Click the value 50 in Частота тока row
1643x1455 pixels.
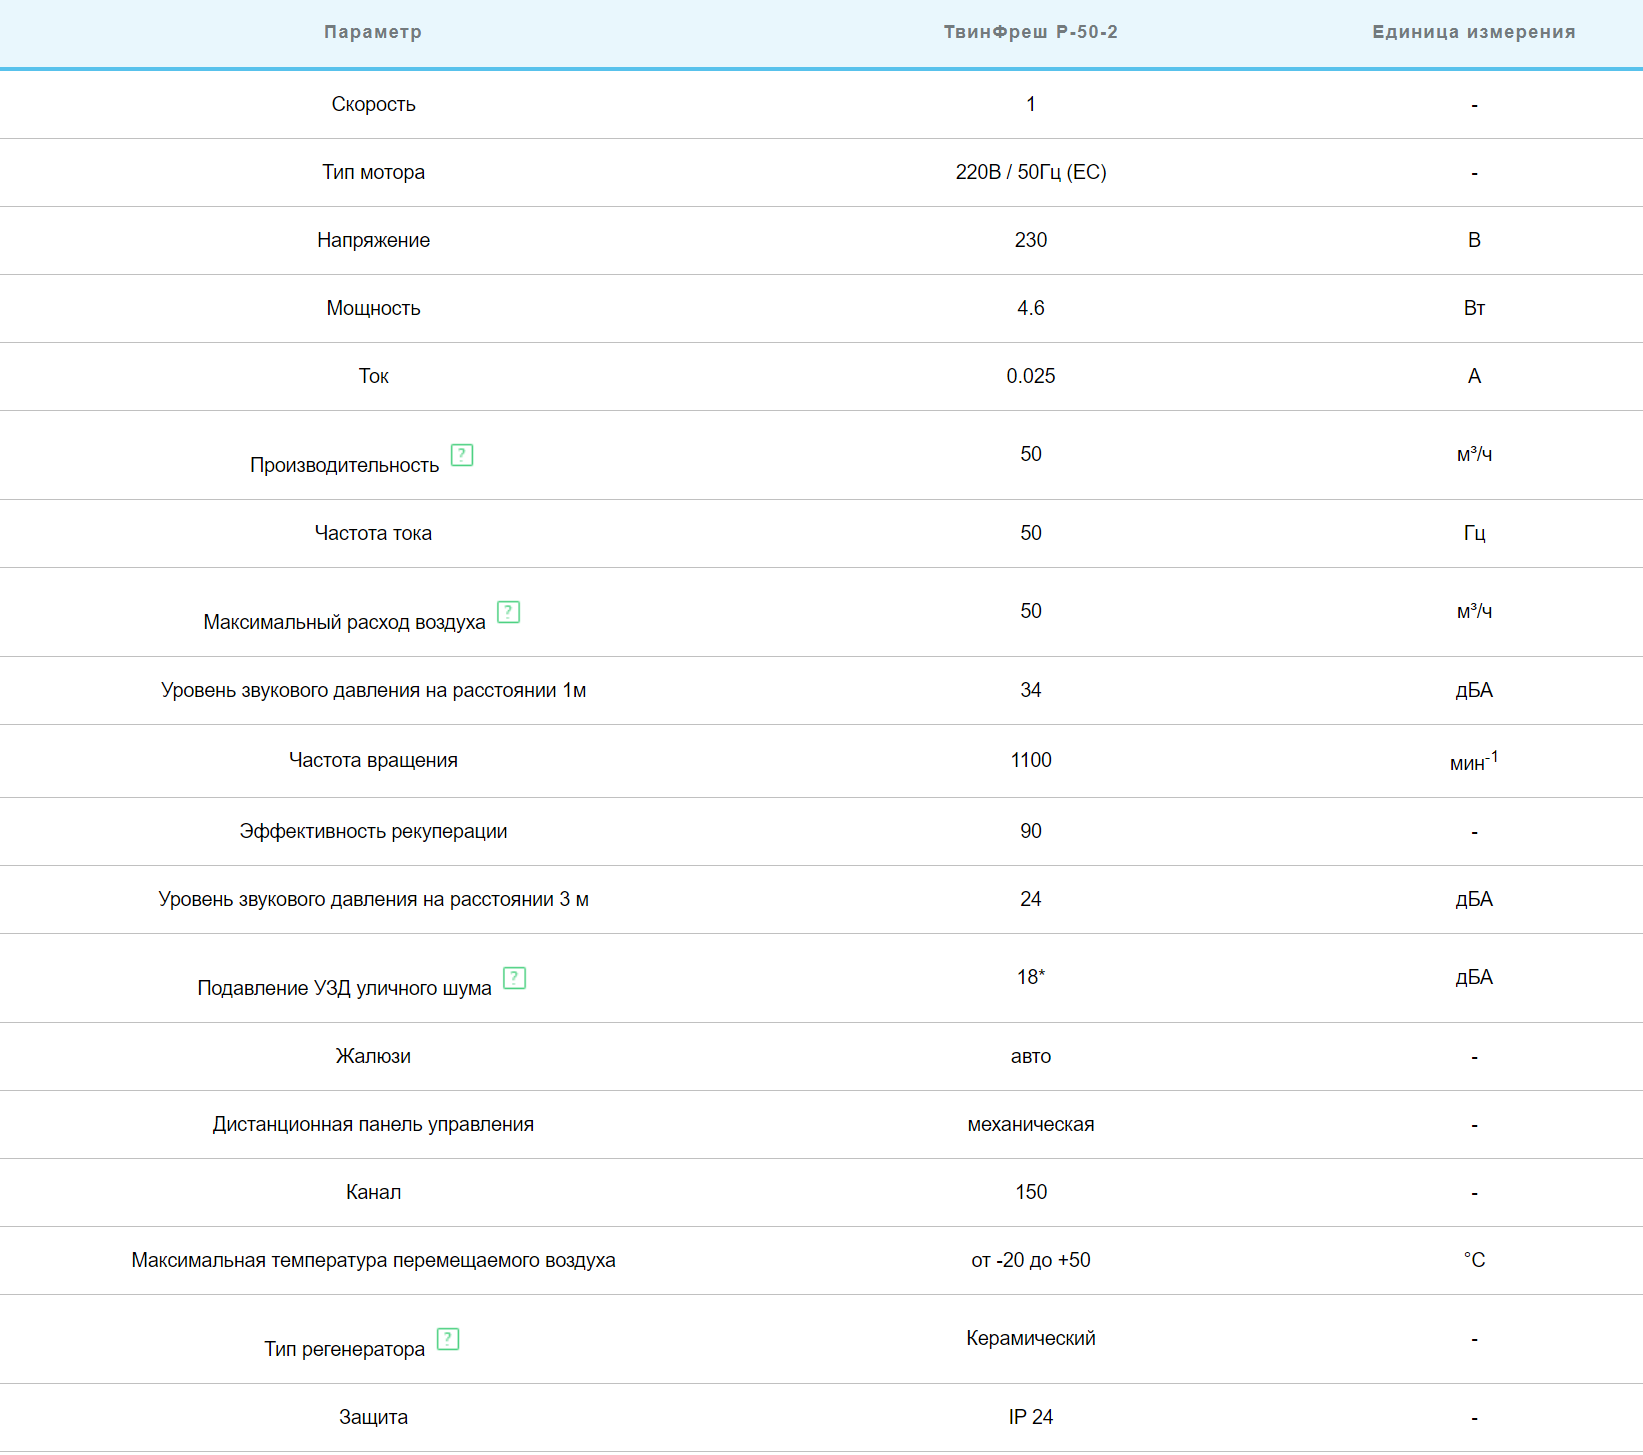tap(1031, 533)
